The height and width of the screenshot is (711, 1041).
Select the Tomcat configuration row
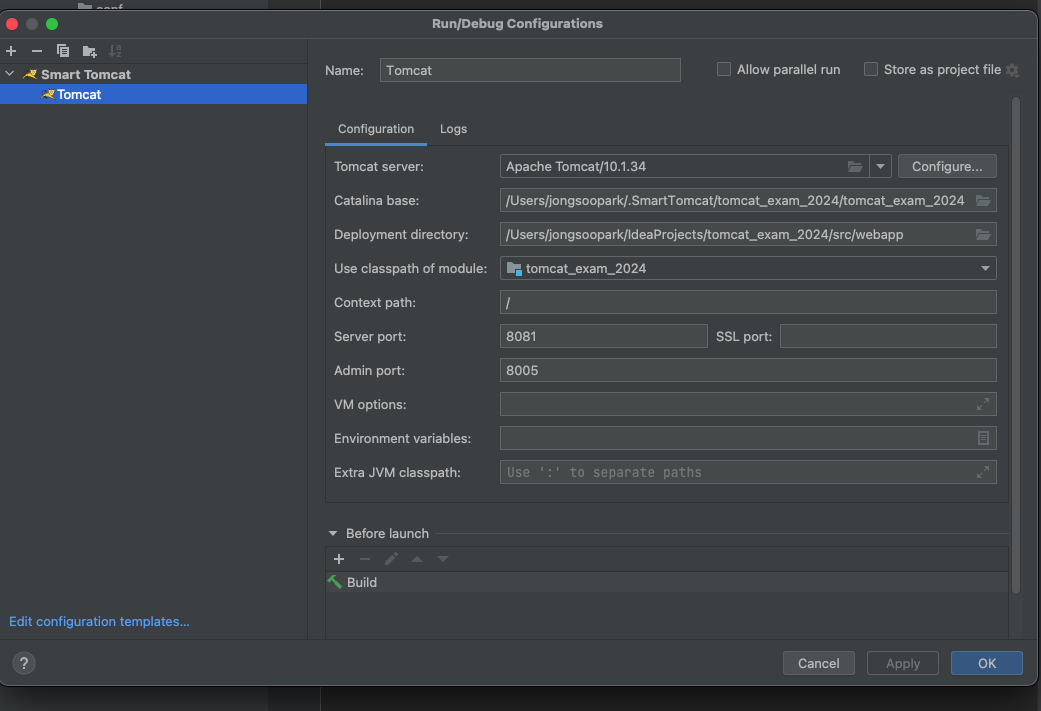pyautogui.click(x=153, y=94)
